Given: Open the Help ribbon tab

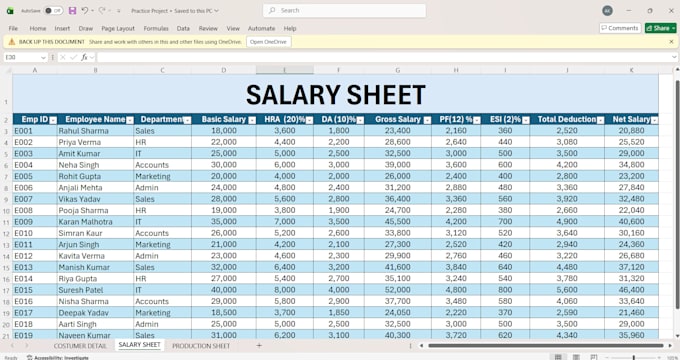Looking at the screenshot, I should tap(290, 28).
